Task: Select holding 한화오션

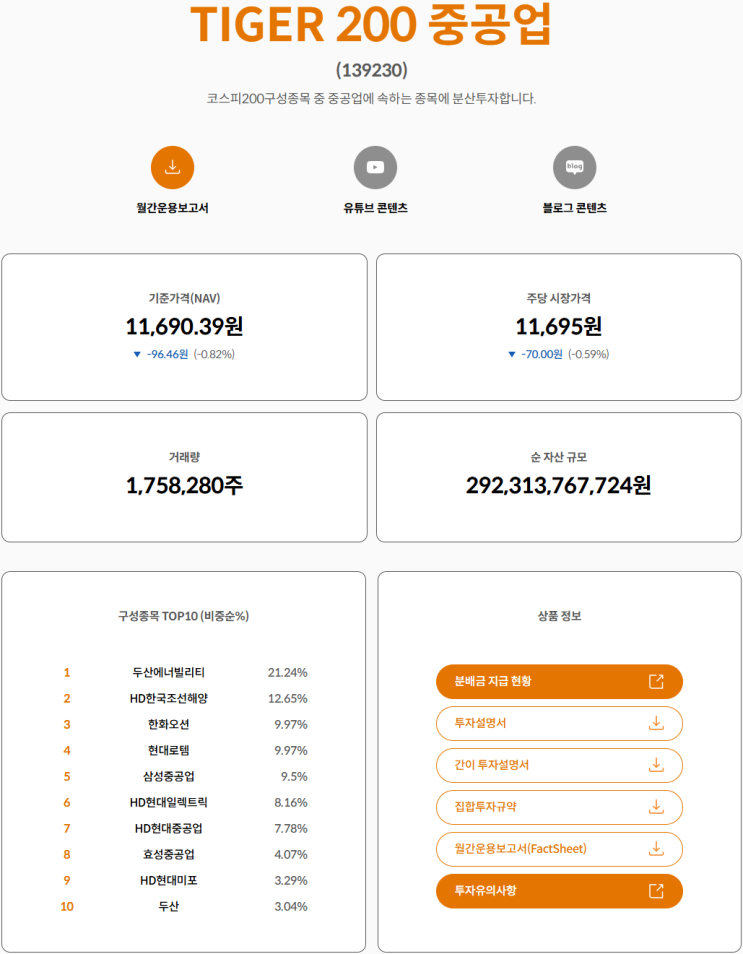Action: click(169, 725)
